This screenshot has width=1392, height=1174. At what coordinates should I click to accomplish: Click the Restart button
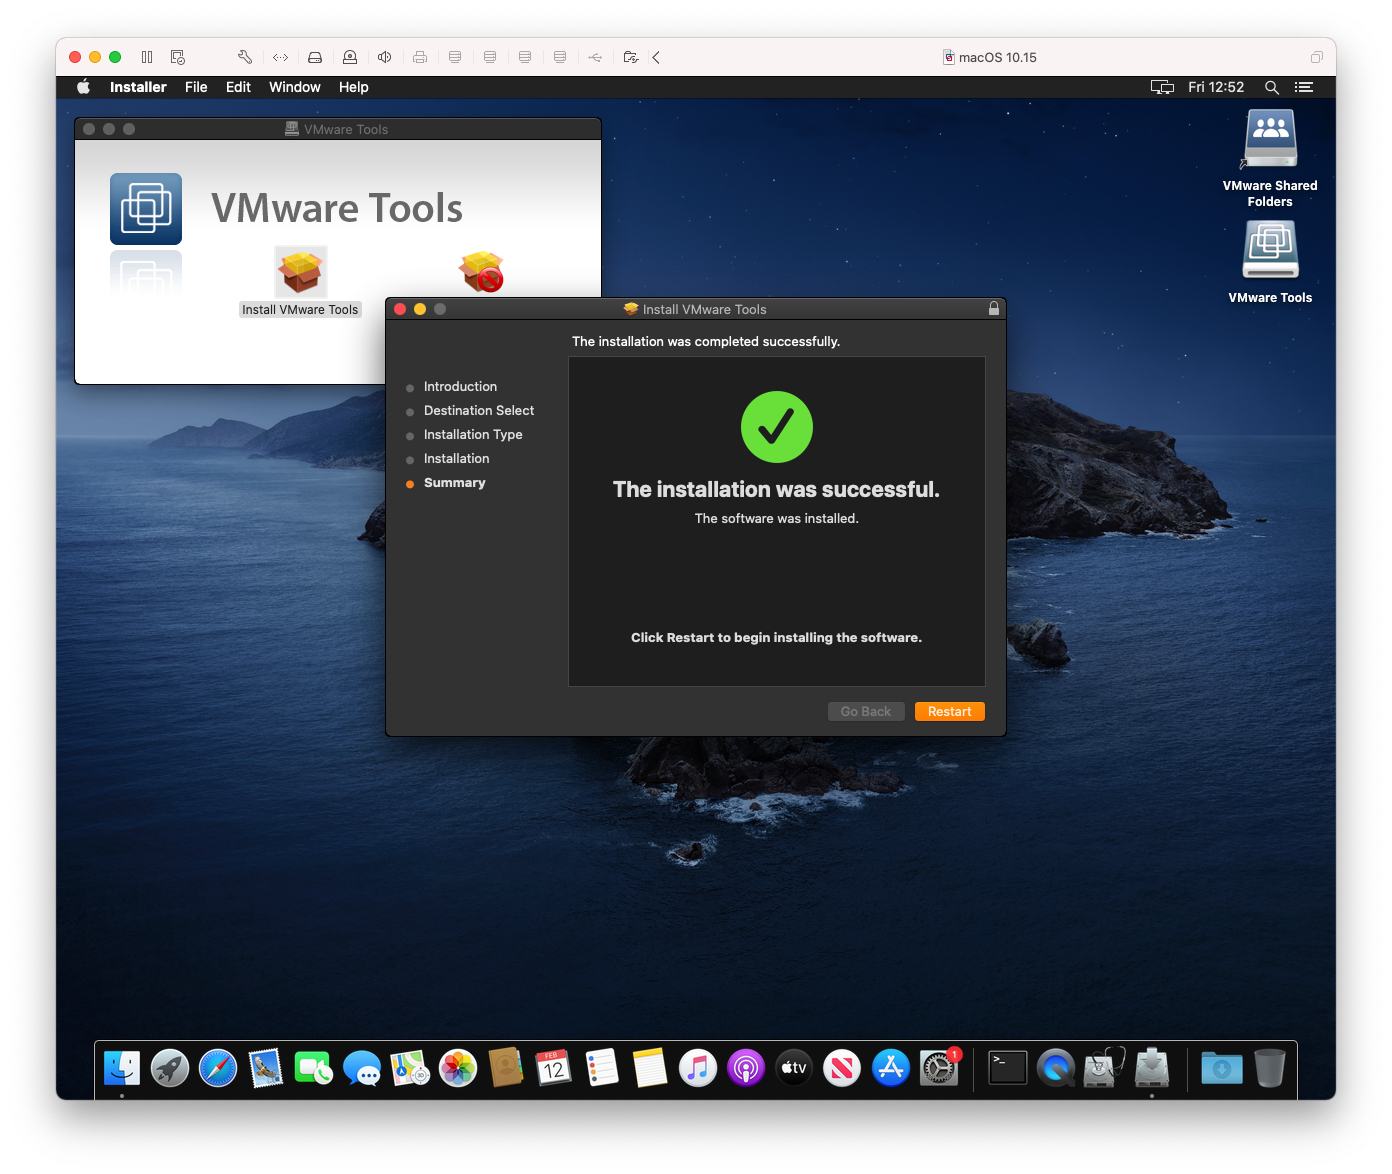(949, 711)
